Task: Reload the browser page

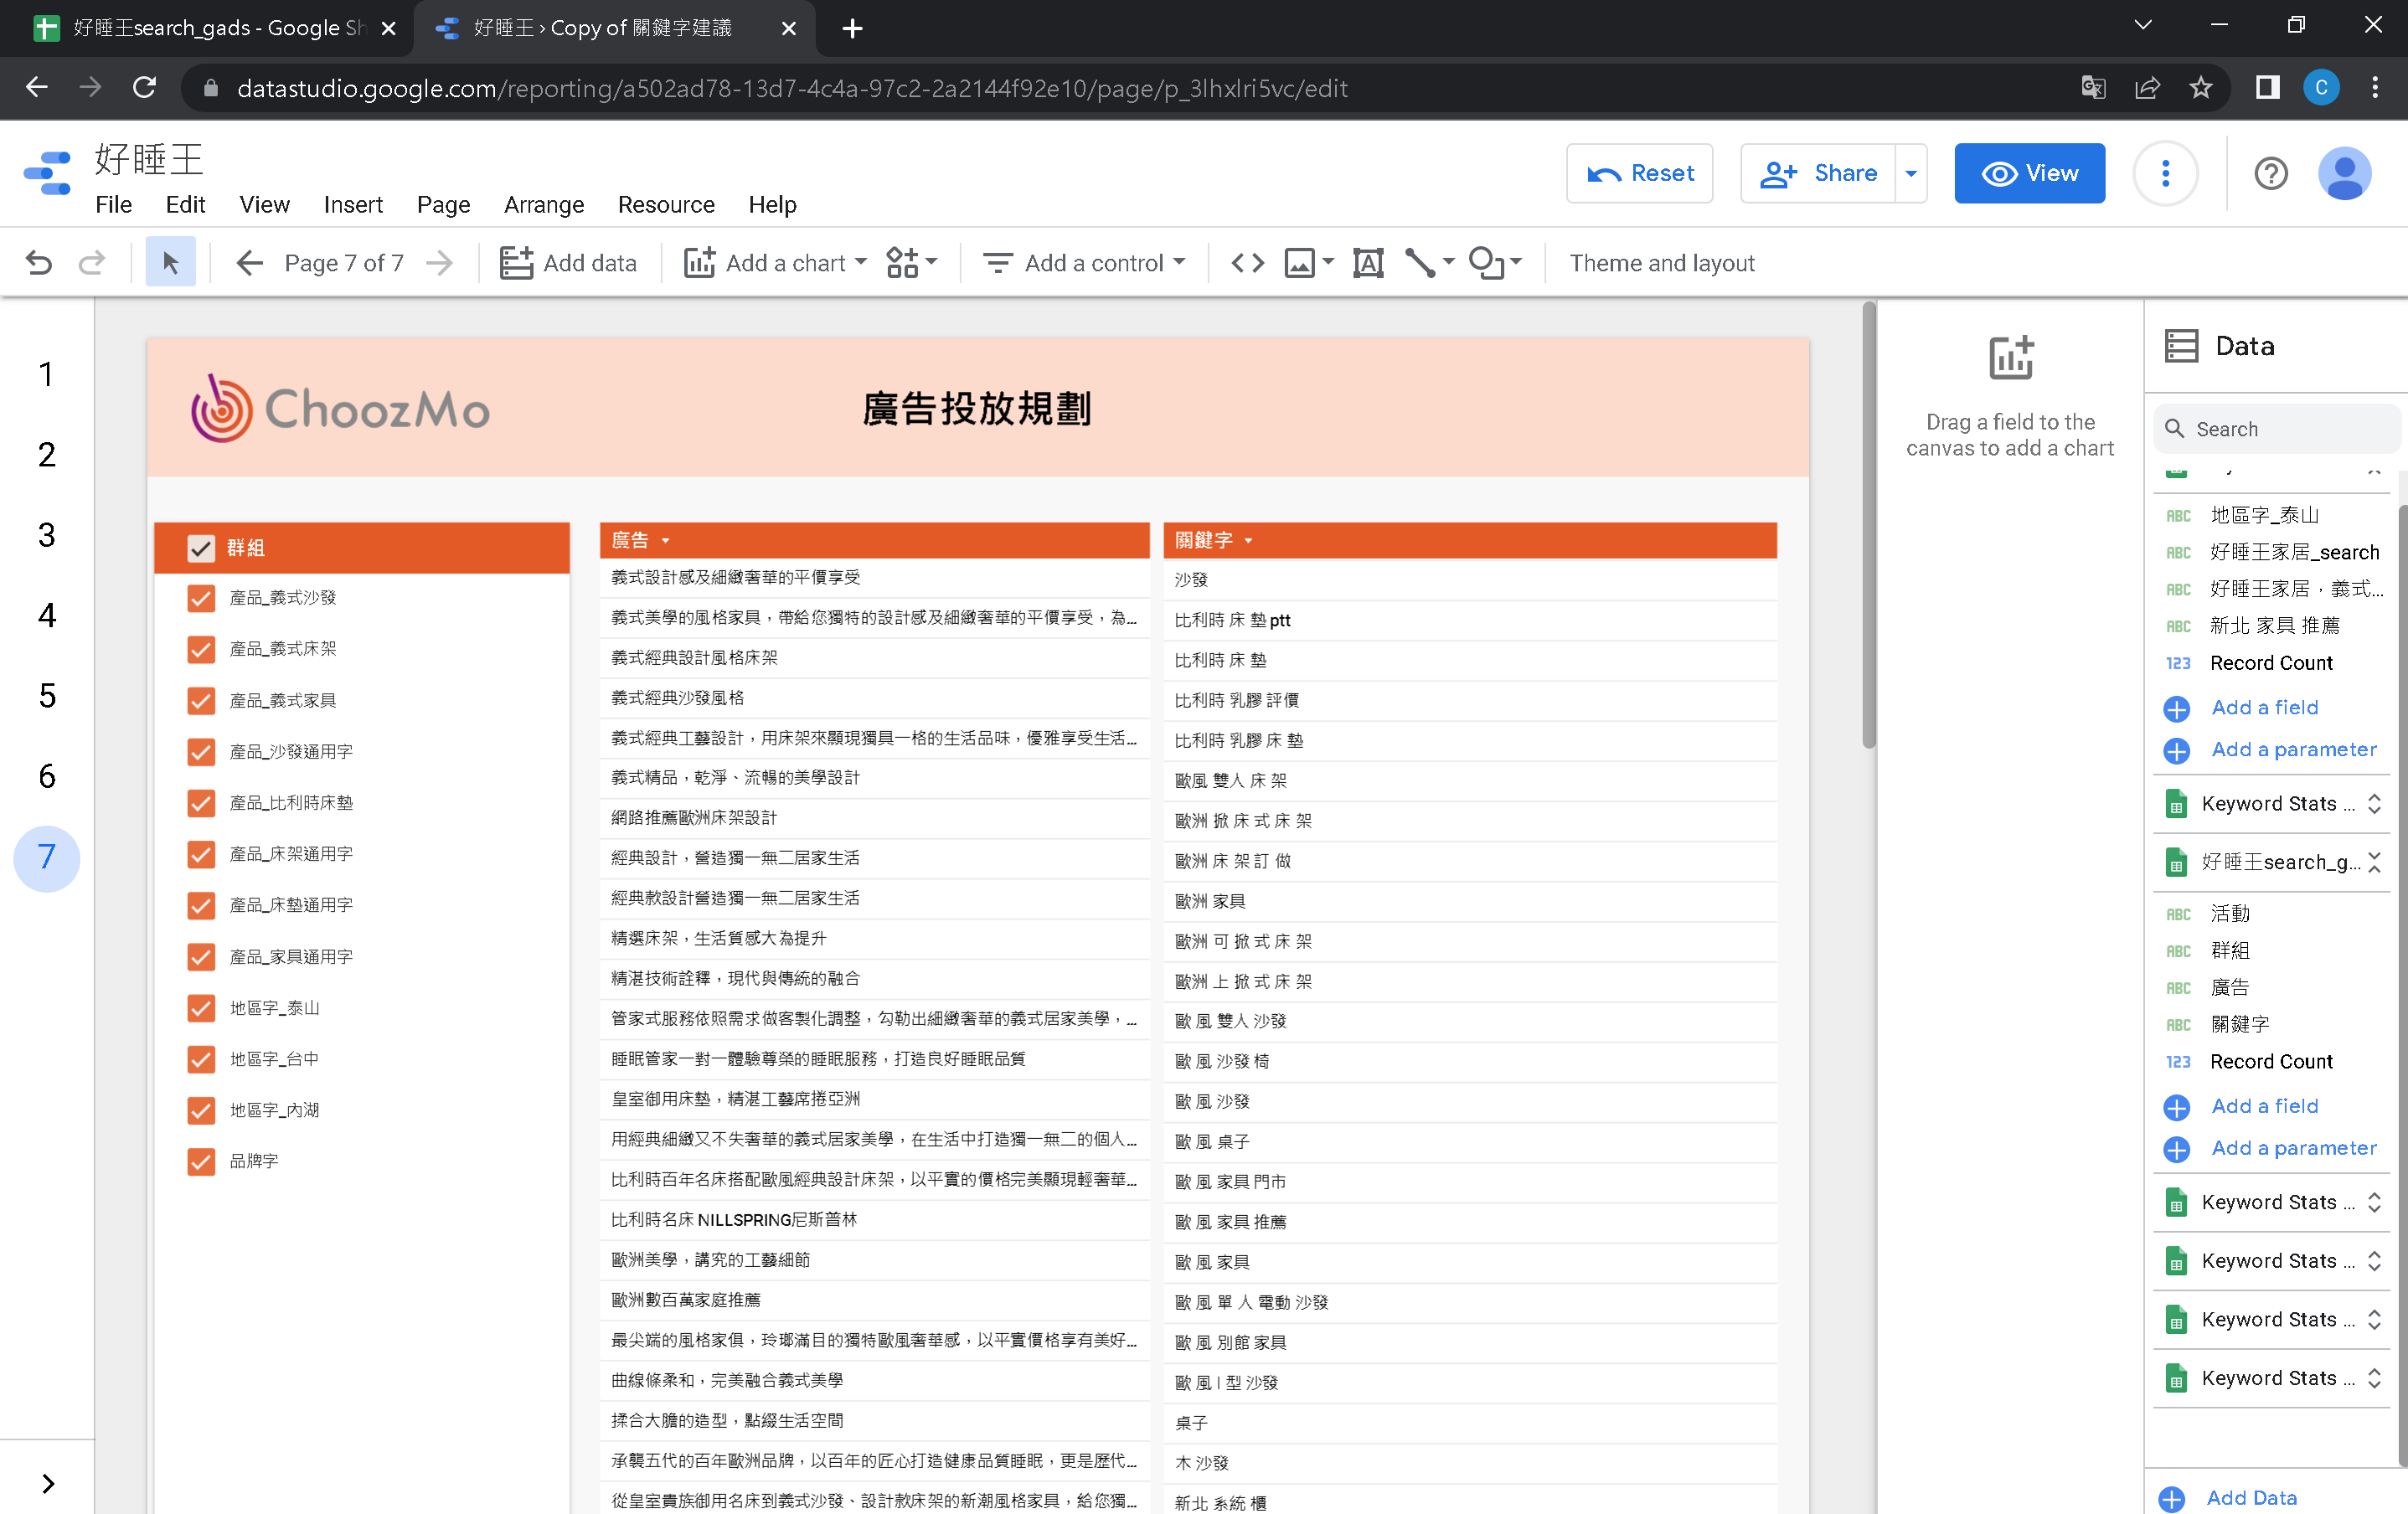Action: (145, 88)
